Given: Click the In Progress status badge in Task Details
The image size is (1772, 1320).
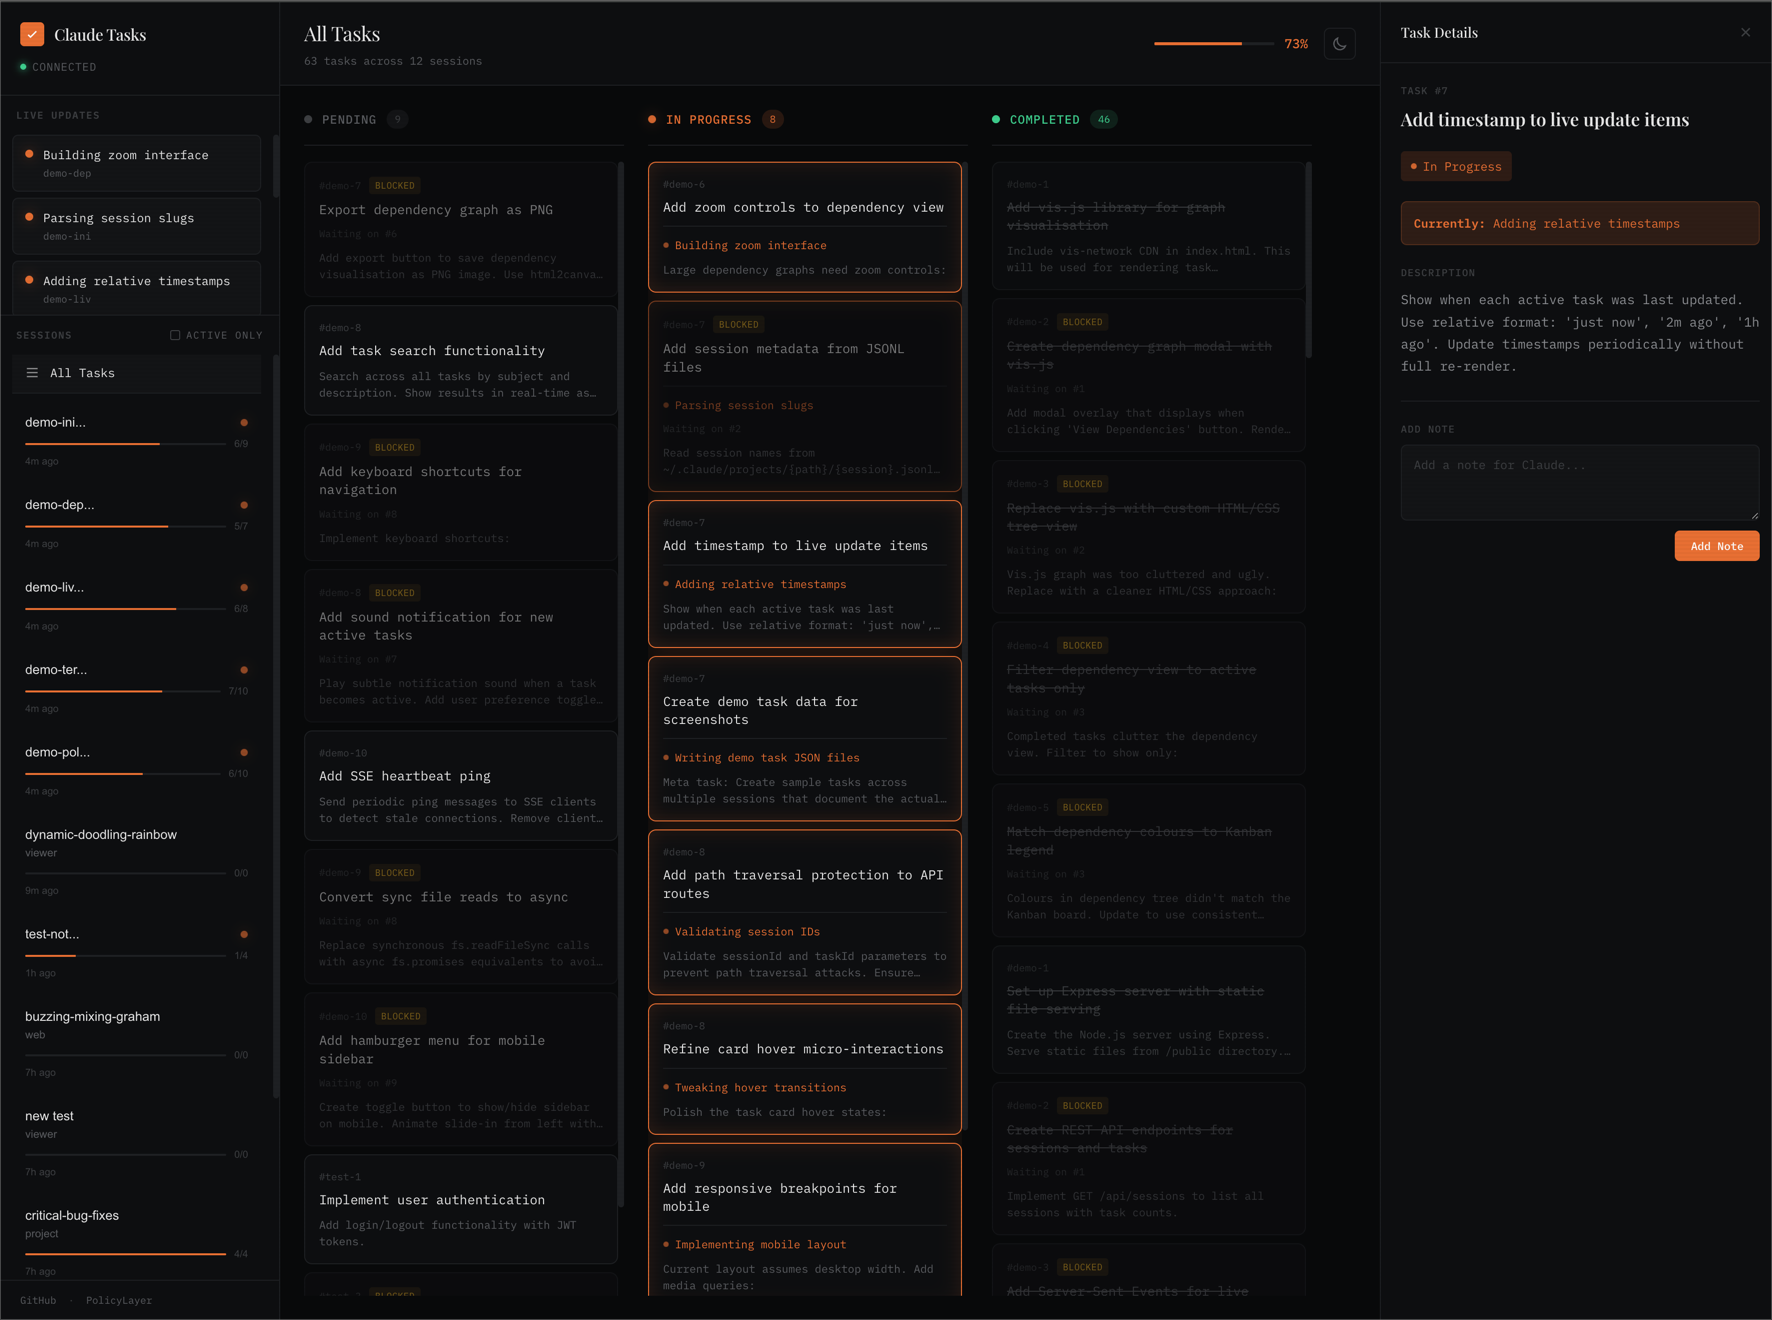Looking at the screenshot, I should 1456,166.
